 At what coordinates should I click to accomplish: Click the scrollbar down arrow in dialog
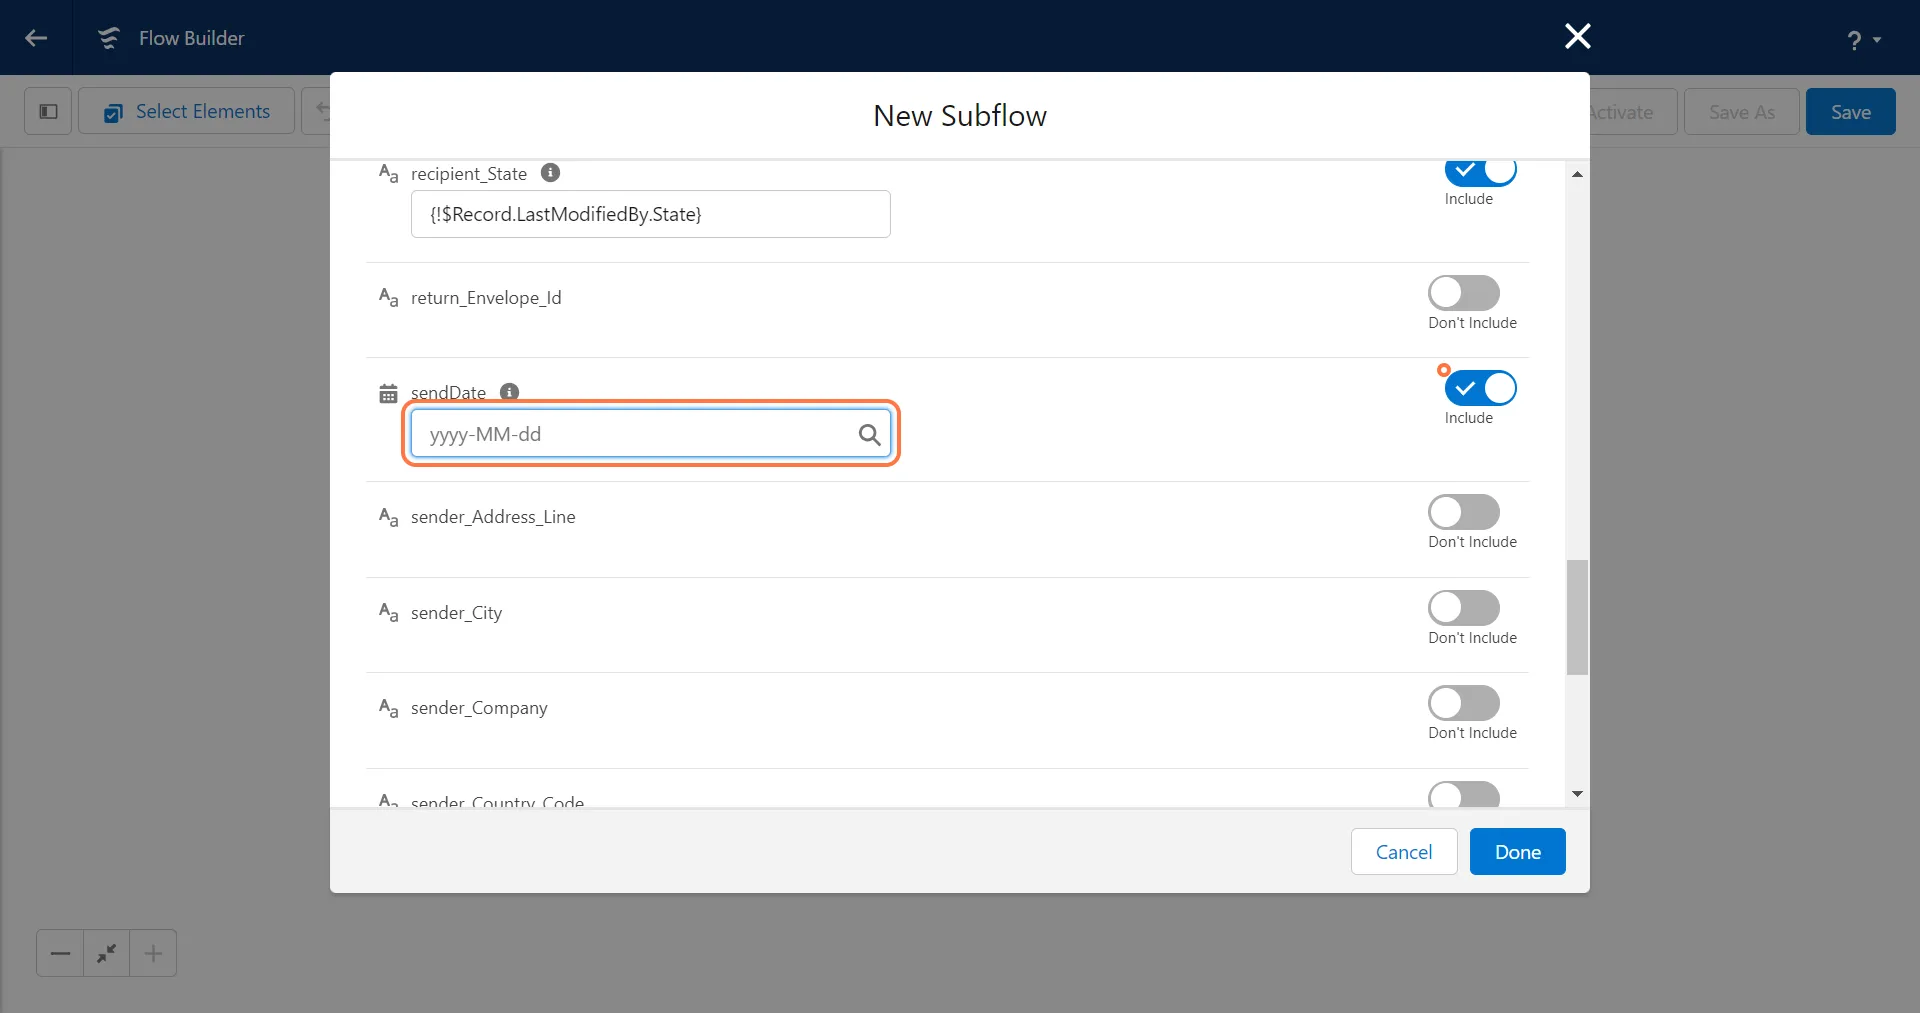point(1577,794)
